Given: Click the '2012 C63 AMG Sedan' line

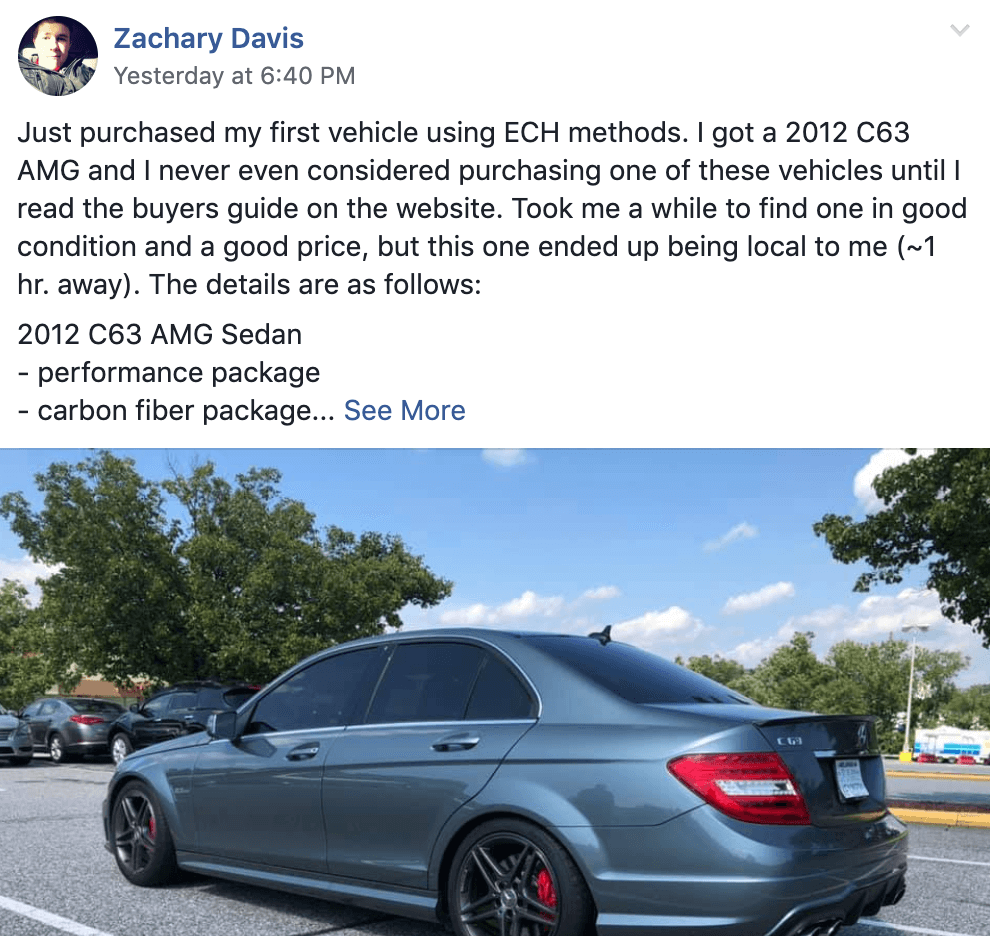Looking at the screenshot, I should coord(160,335).
